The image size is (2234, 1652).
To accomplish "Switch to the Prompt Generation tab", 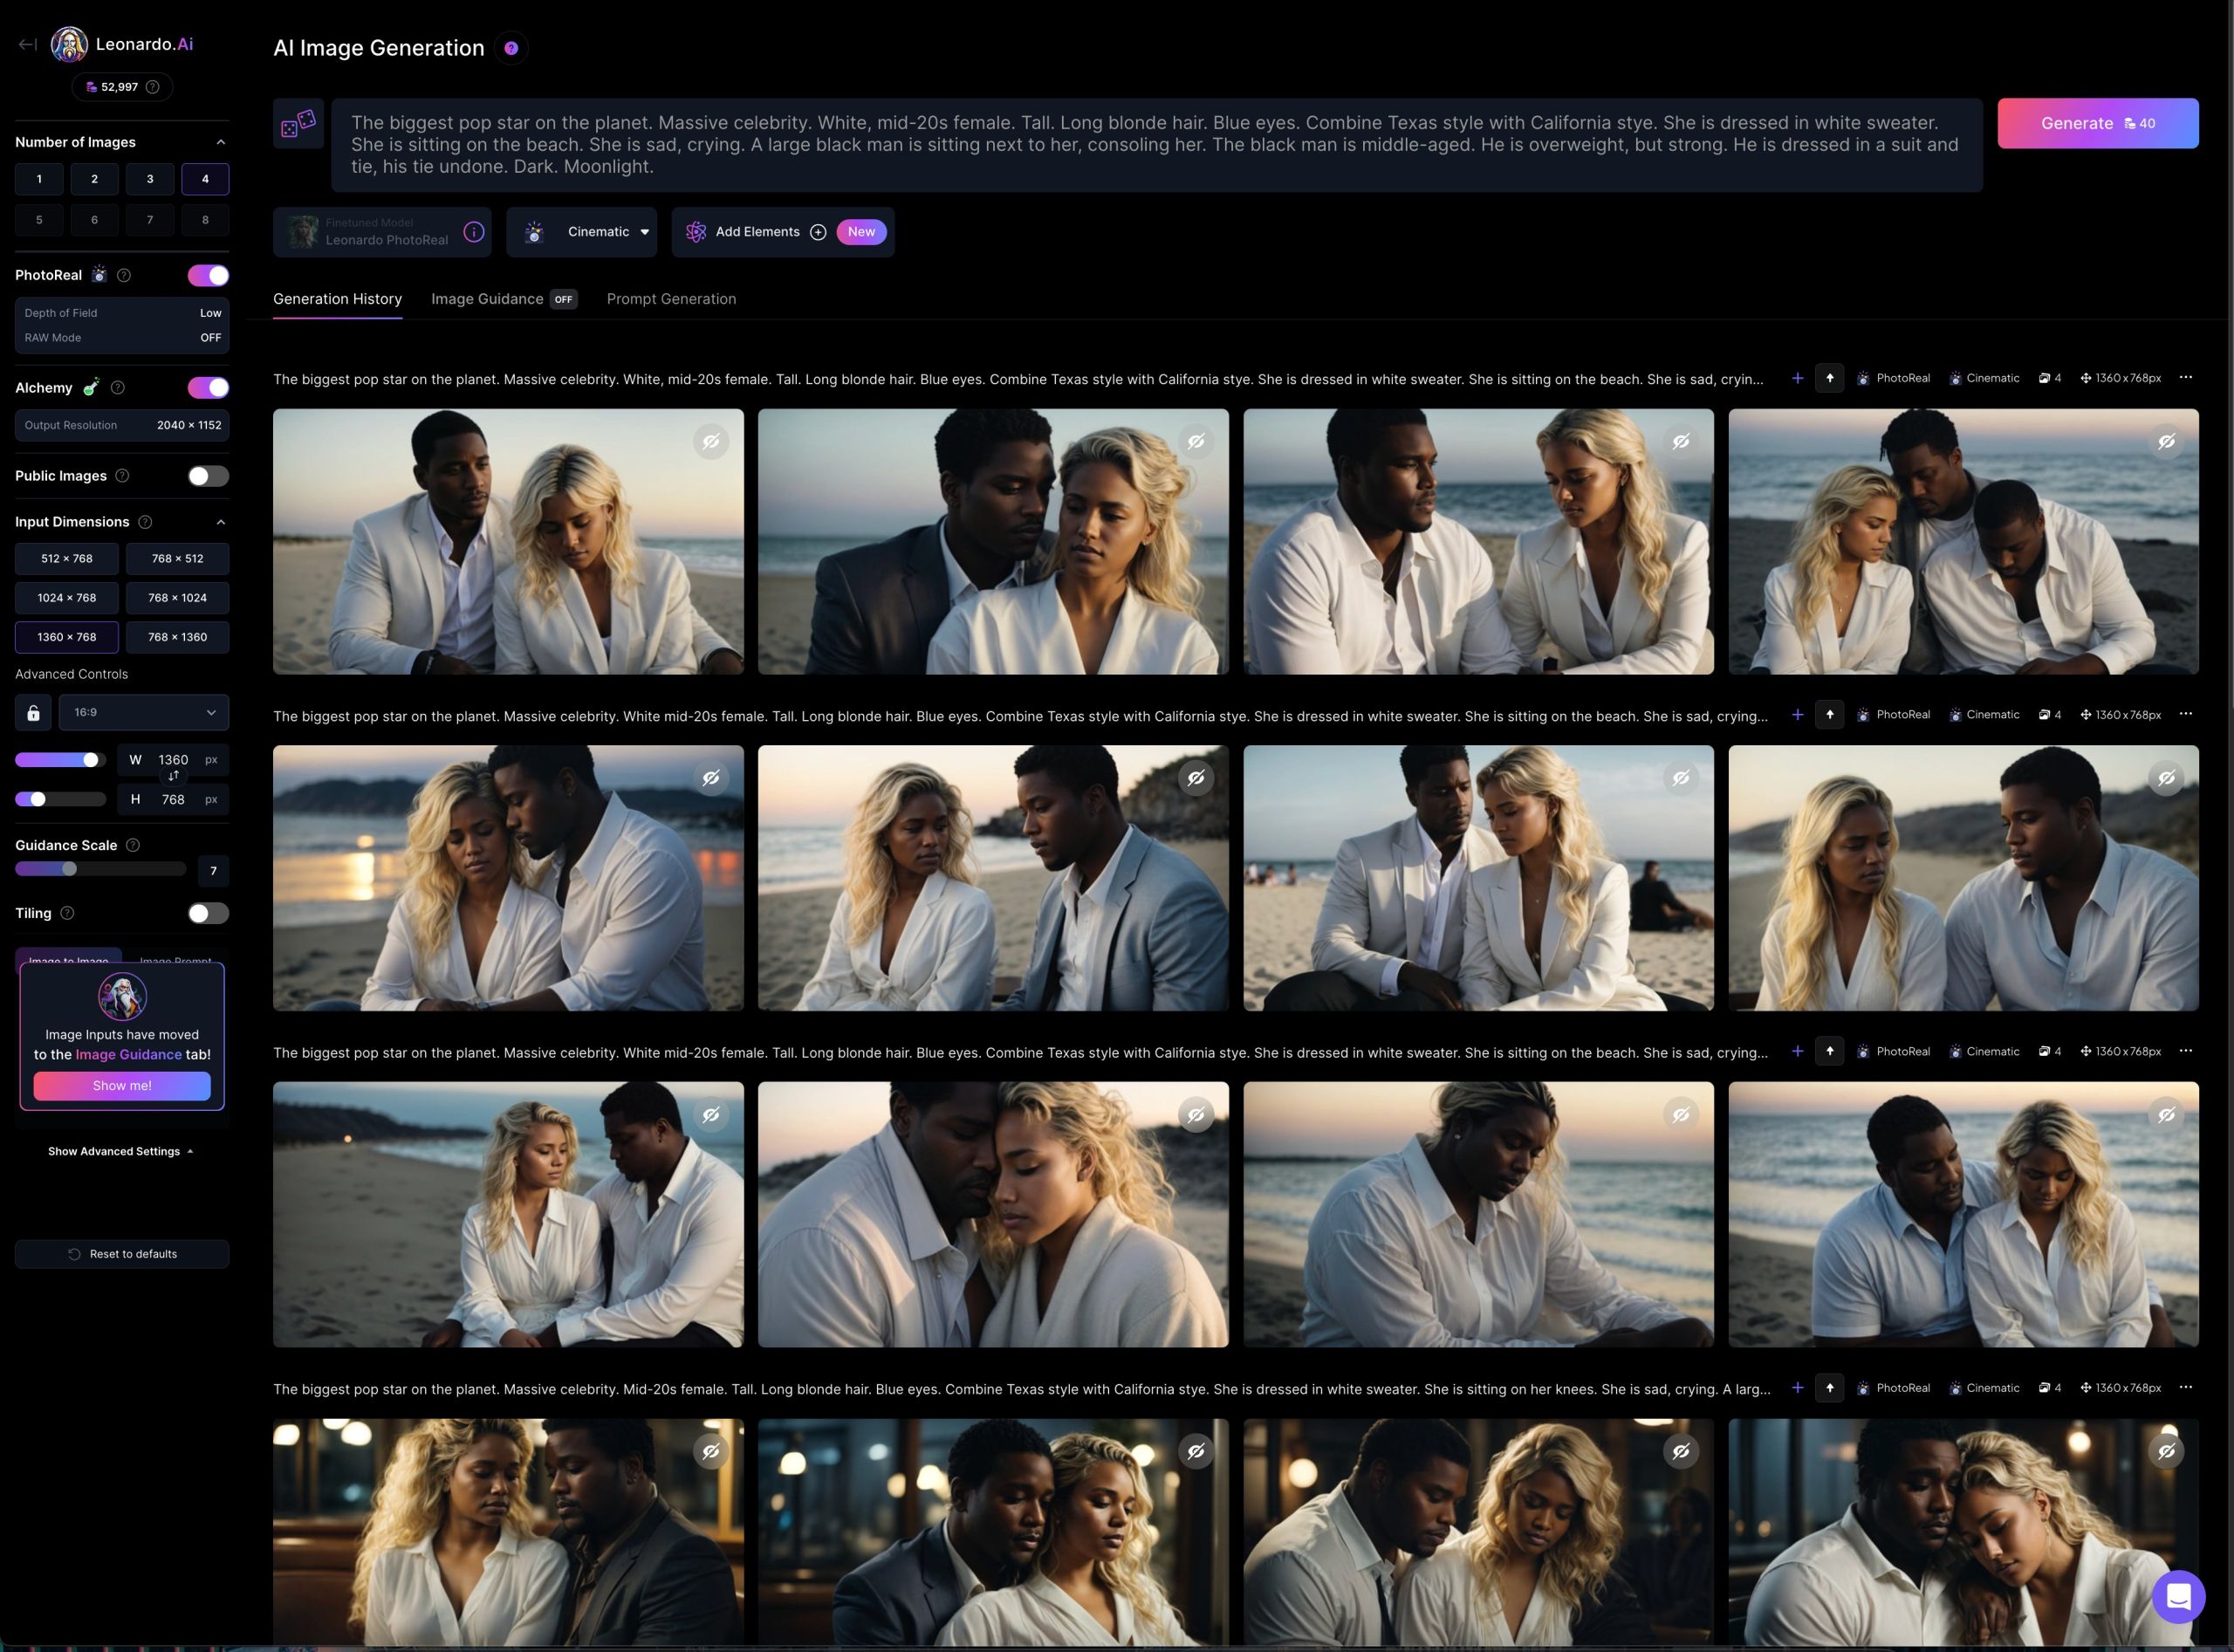I will 671,299.
